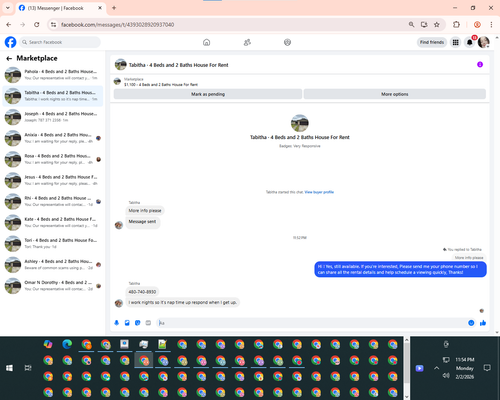Open Jesus conversation in list
Screen dimensions: 500x400
pos(53,180)
